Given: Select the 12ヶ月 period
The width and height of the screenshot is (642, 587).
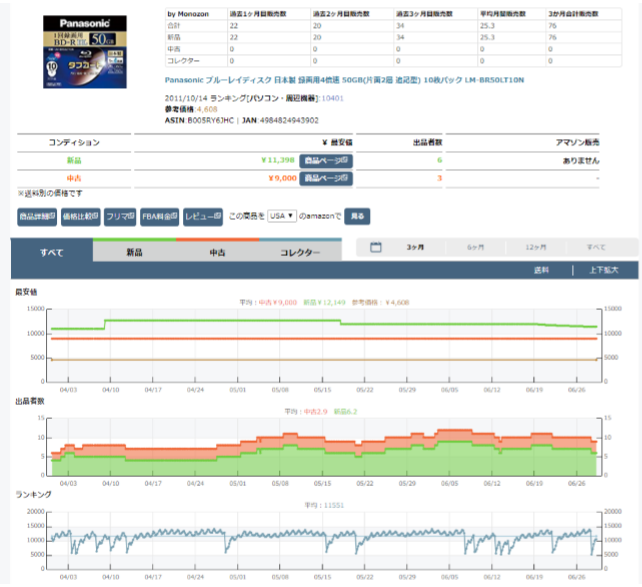Looking at the screenshot, I should (x=536, y=247).
